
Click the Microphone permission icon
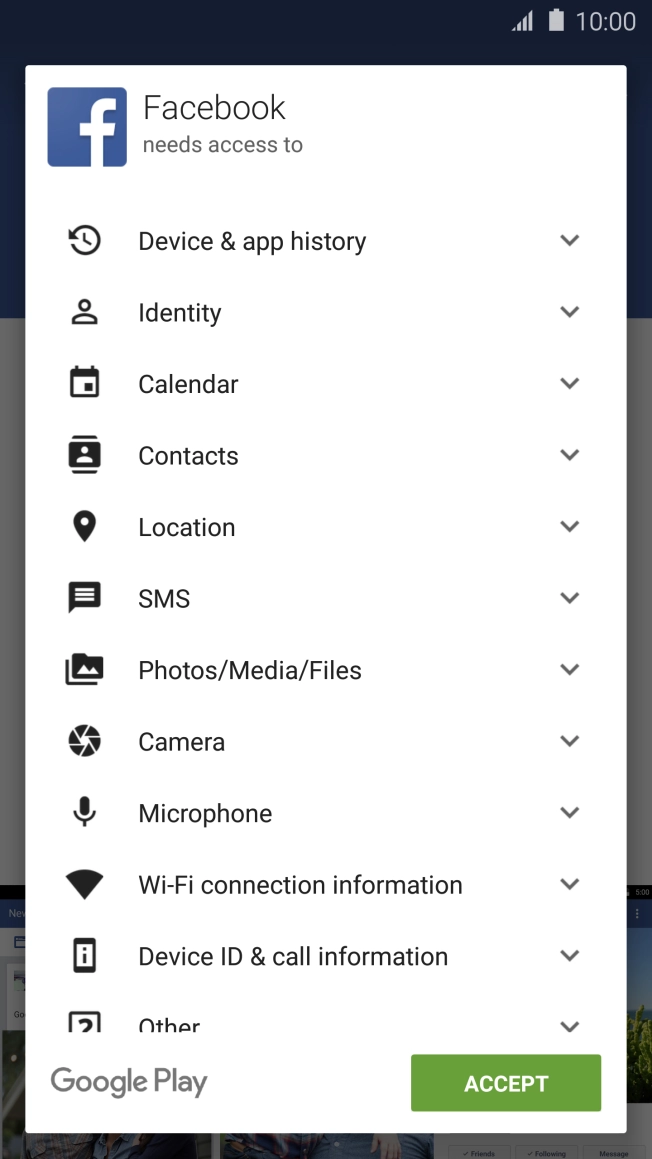85,812
